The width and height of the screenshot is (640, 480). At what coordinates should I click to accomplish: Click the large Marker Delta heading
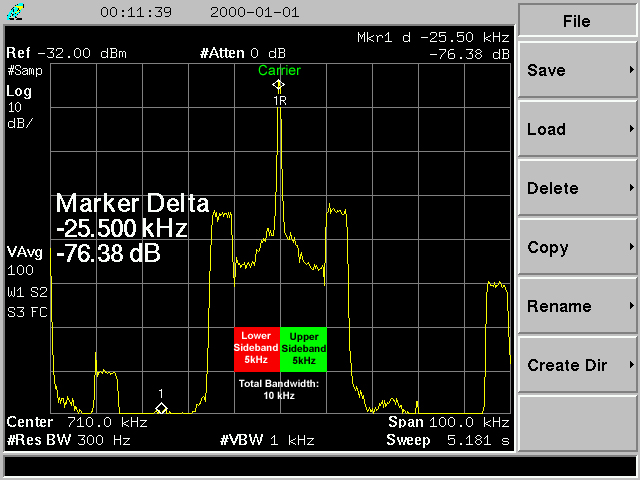(132, 203)
